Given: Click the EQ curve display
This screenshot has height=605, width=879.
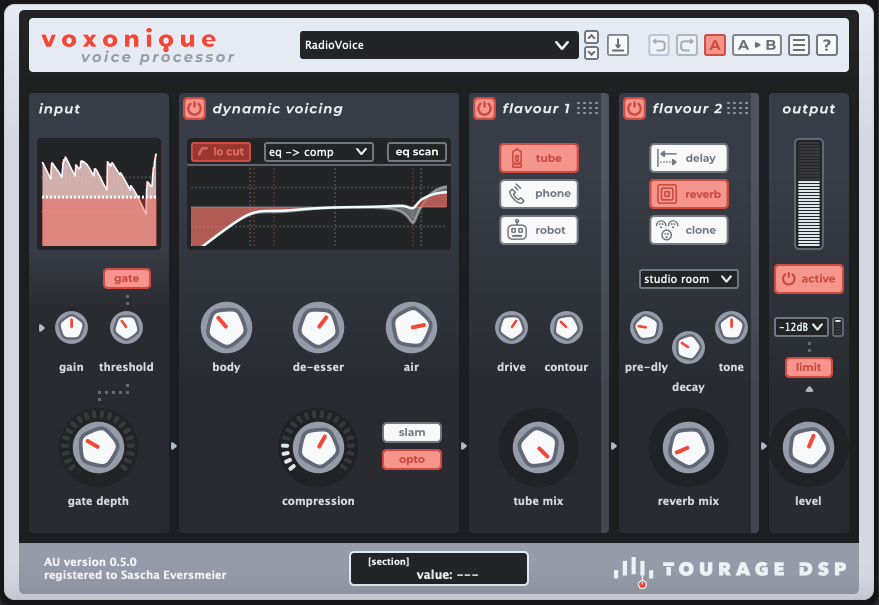Looking at the screenshot, I should (x=319, y=207).
